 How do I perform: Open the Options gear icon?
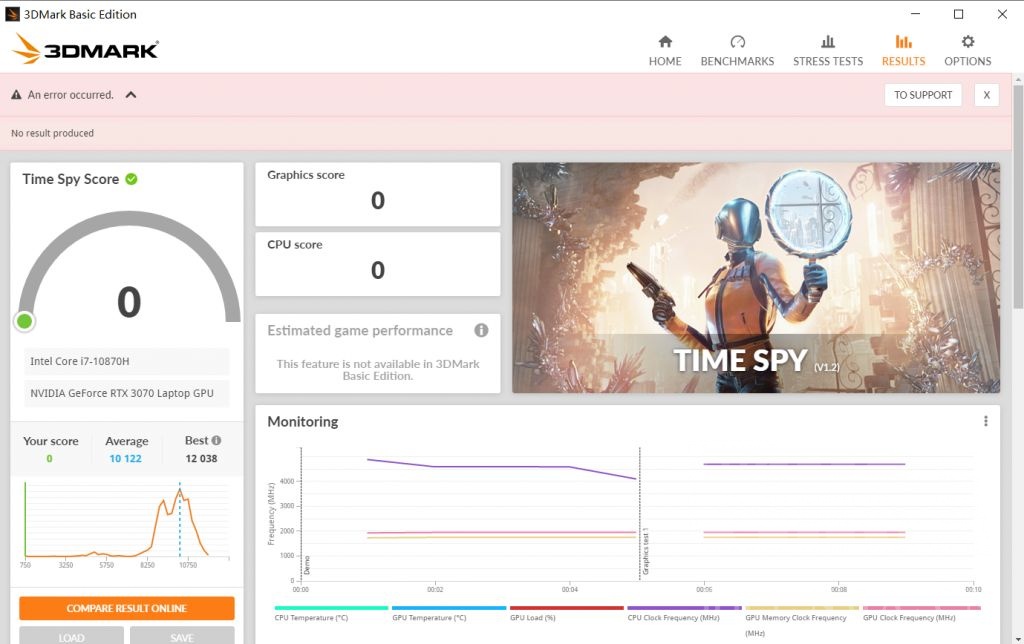(x=967, y=42)
